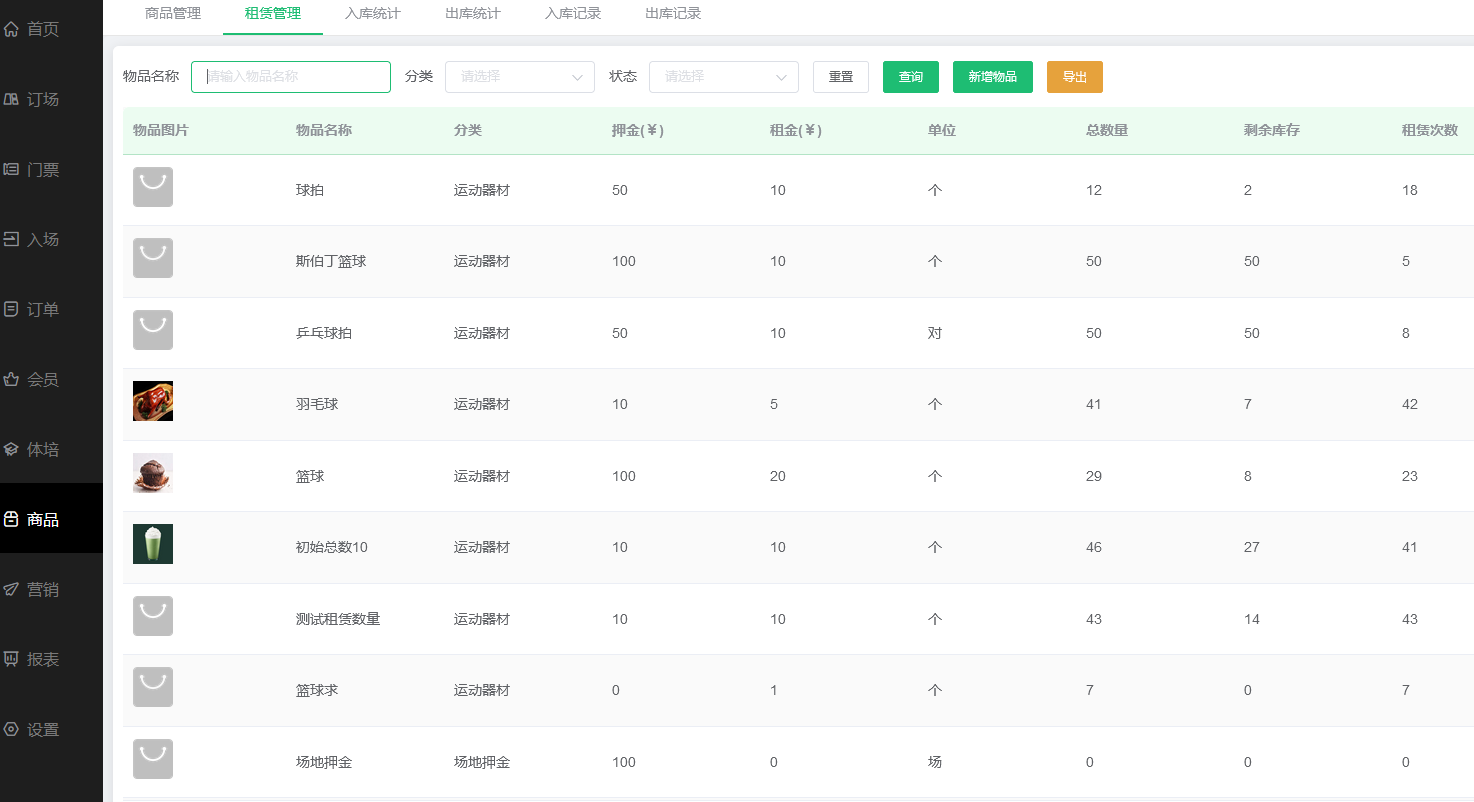1474x802 pixels.
Task: Open the 订单 orders icon
Action: click(12, 310)
